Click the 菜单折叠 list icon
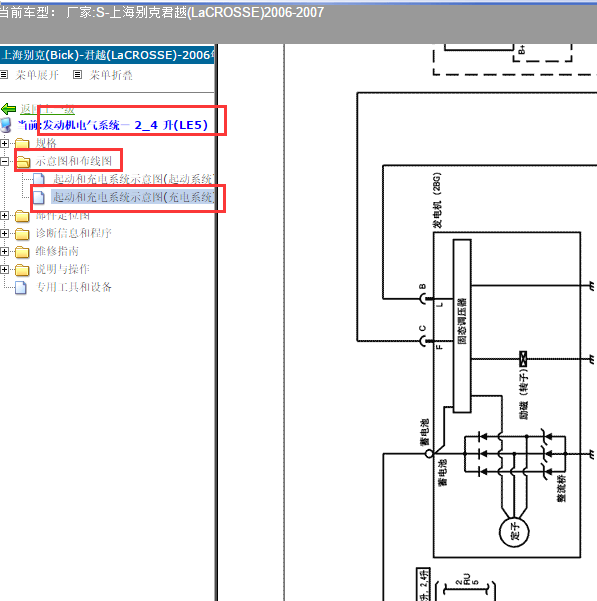The image size is (597, 601). 77,75
